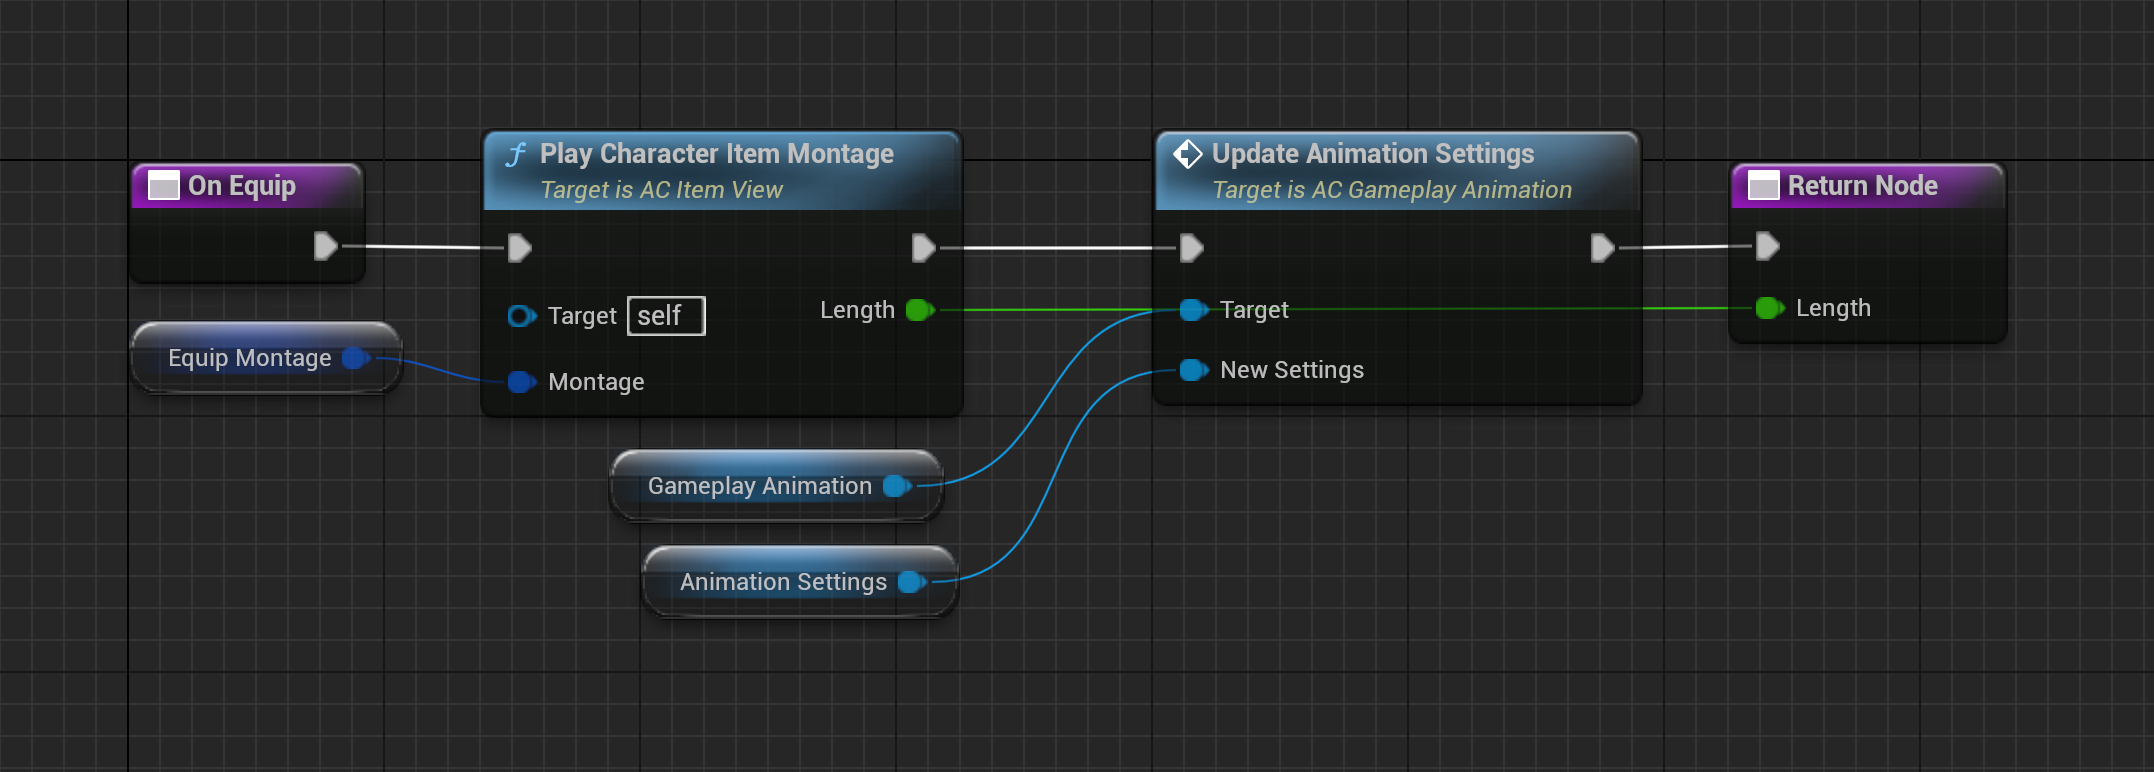Screen dimensions: 2154x772
Task: Click the Gameplay Animation variable output pin
Action: coord(897,486)
